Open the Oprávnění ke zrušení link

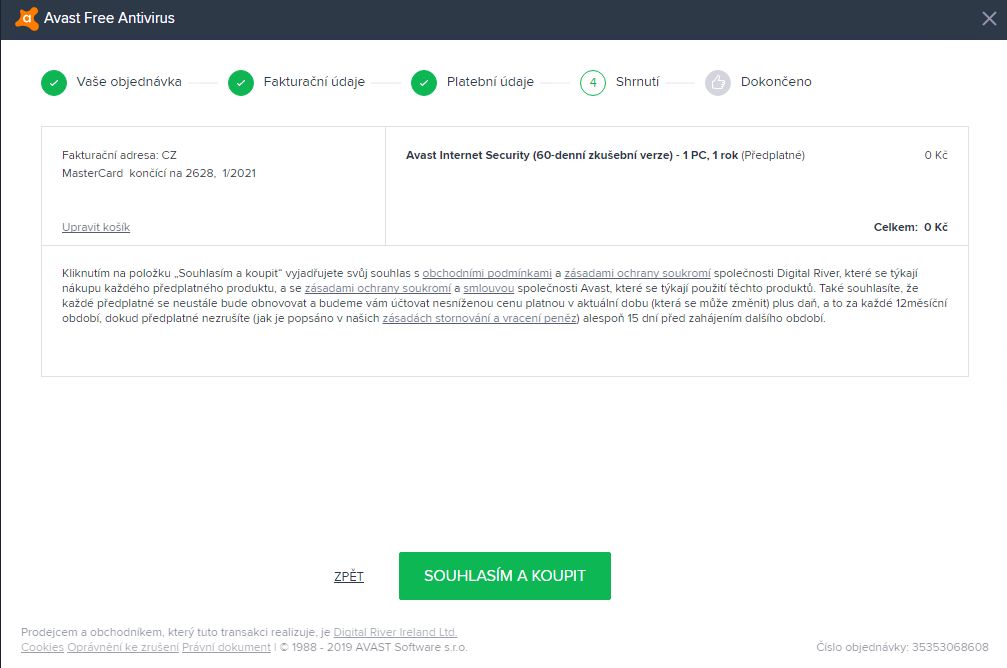coord(123,647)
